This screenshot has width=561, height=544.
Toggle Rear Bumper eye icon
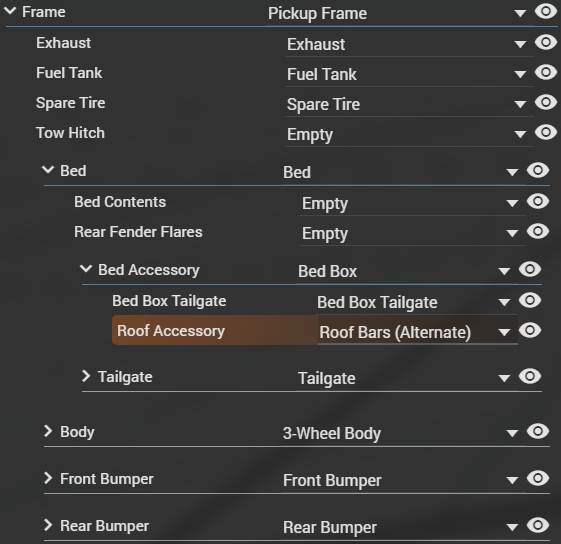pyautogui.click(x=538, y=525)
